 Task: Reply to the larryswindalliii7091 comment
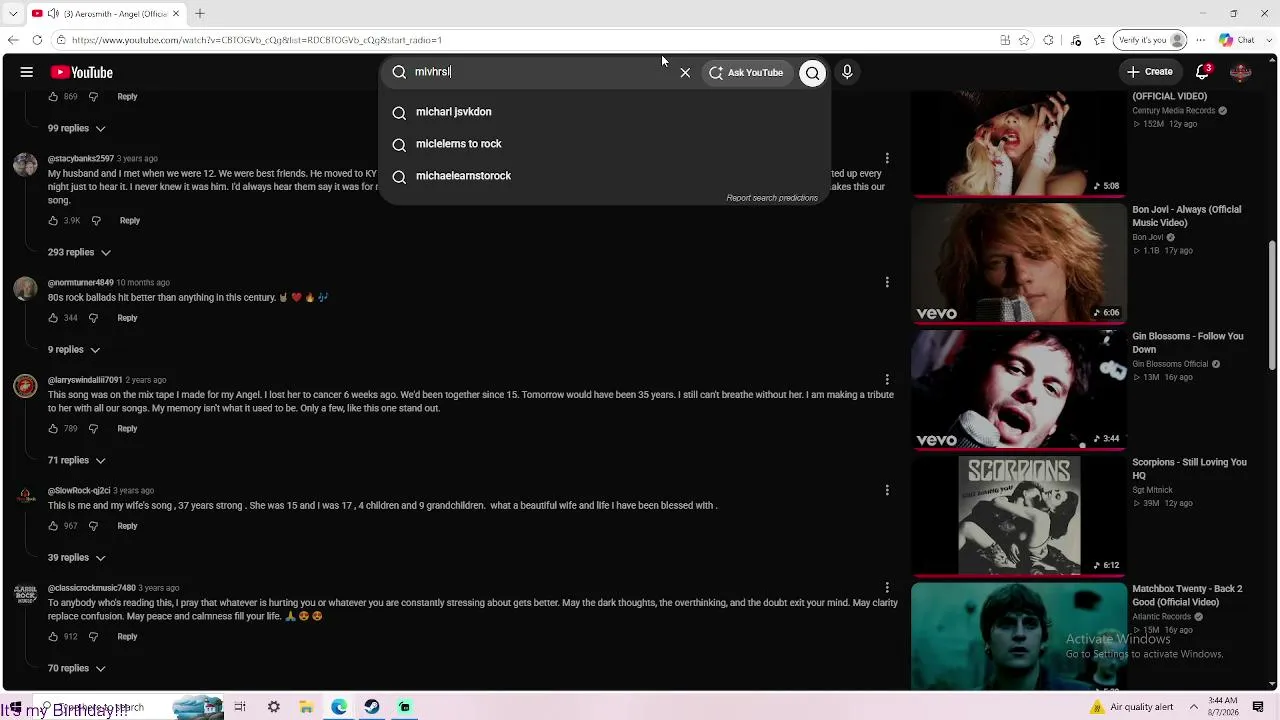pyautogui.click(x=127, y=428)
